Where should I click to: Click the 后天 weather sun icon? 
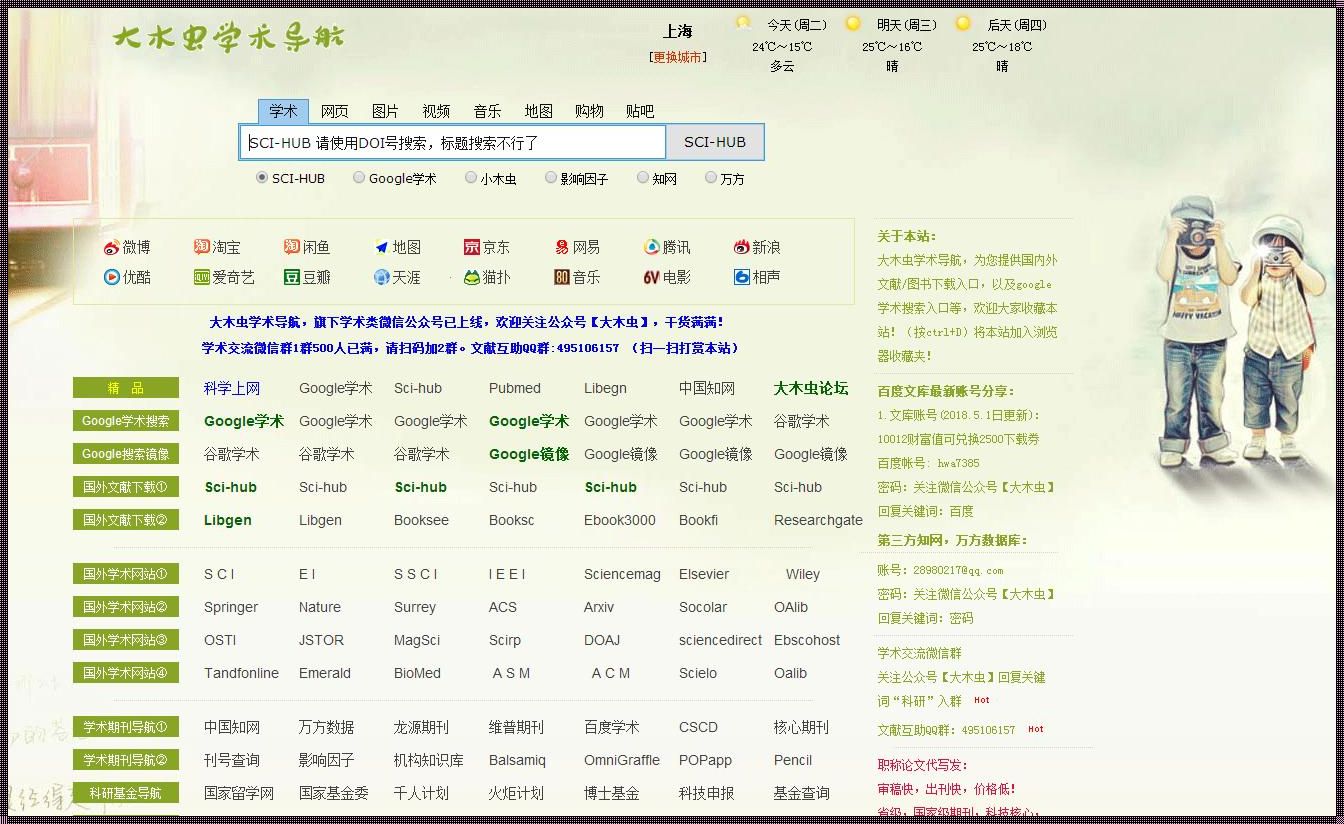point(963,23)
